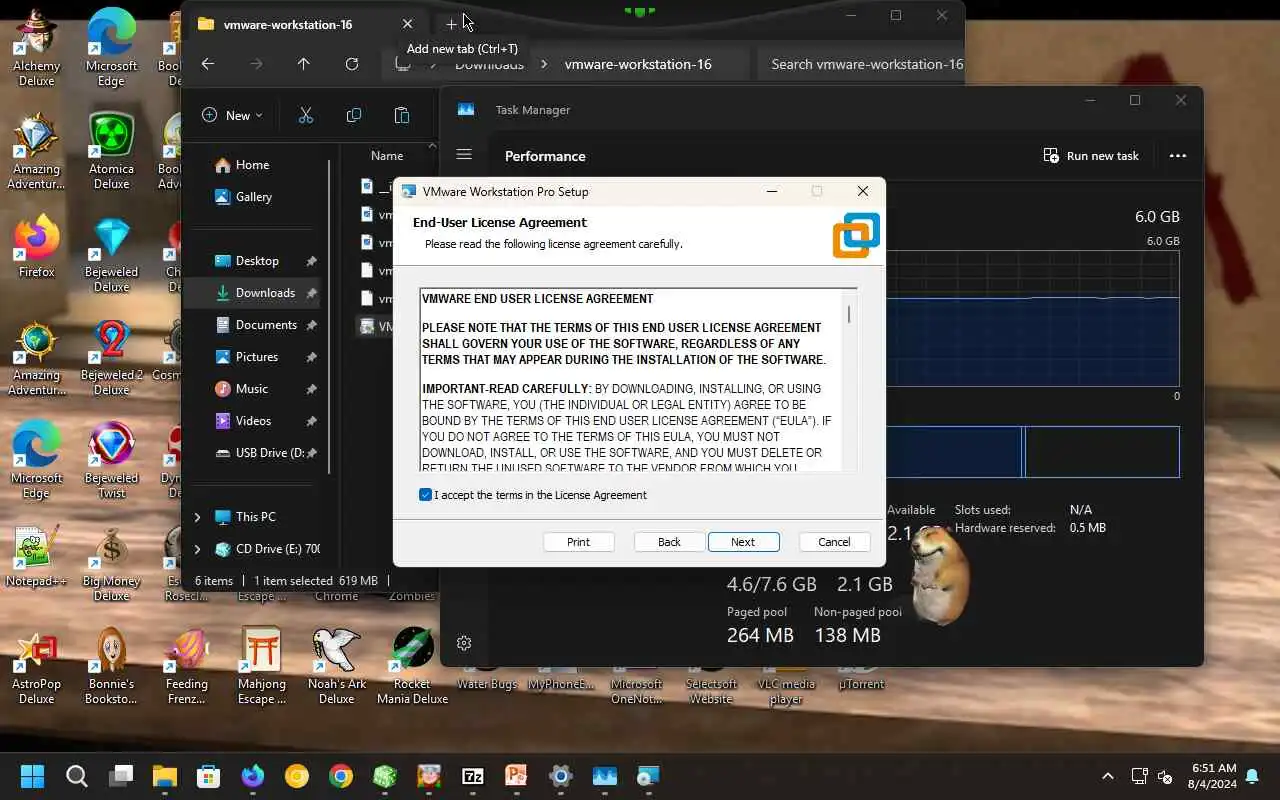Show hidden system tray icons
This screenshot has width=1280, height=800.
[x=1107, y=776]
